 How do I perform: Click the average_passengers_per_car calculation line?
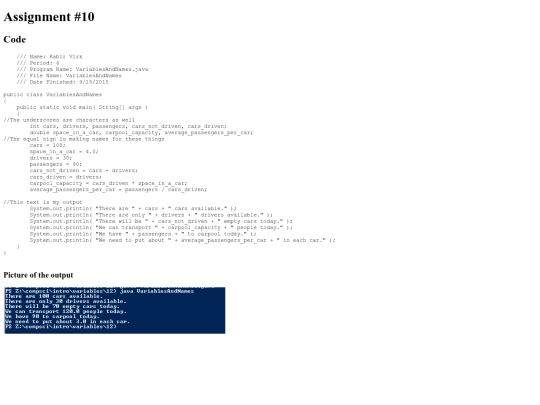(x=118, y=189)
